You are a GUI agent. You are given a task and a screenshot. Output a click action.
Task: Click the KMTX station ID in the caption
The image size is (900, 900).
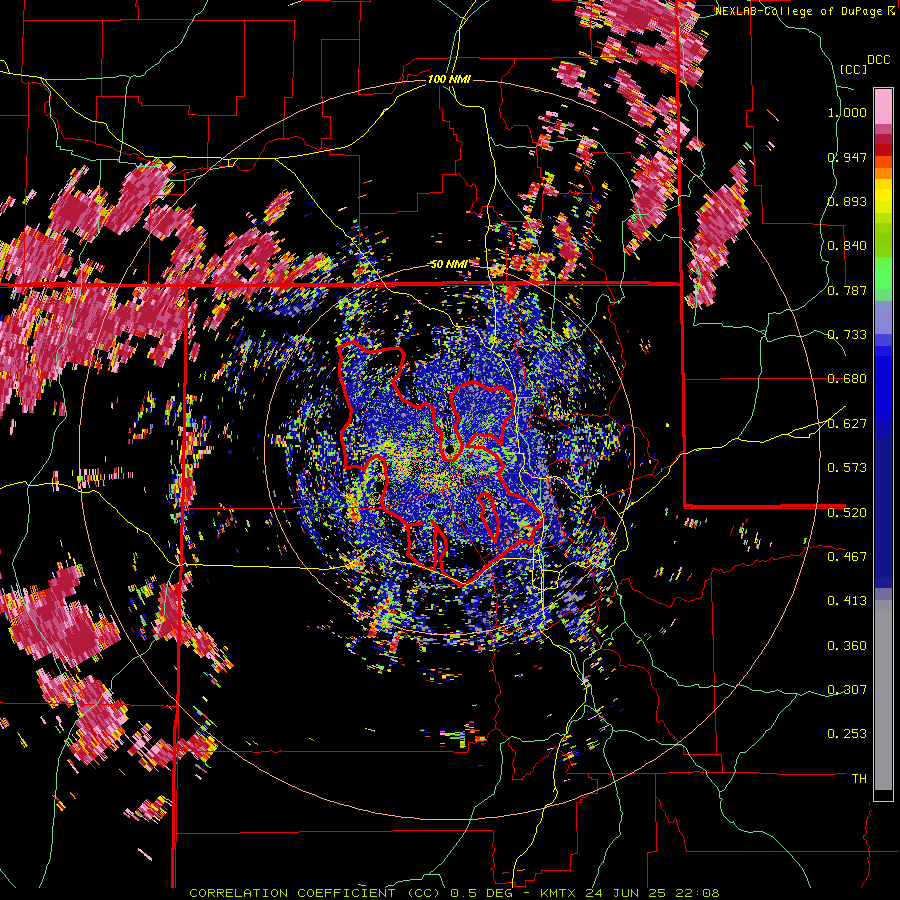coord(560,893)
